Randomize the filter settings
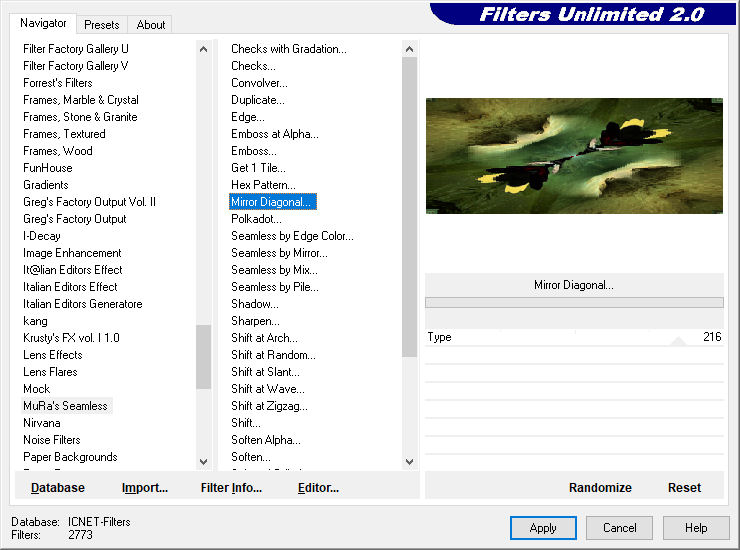Screen dimensions: 740x550 [x=600, y=488]
